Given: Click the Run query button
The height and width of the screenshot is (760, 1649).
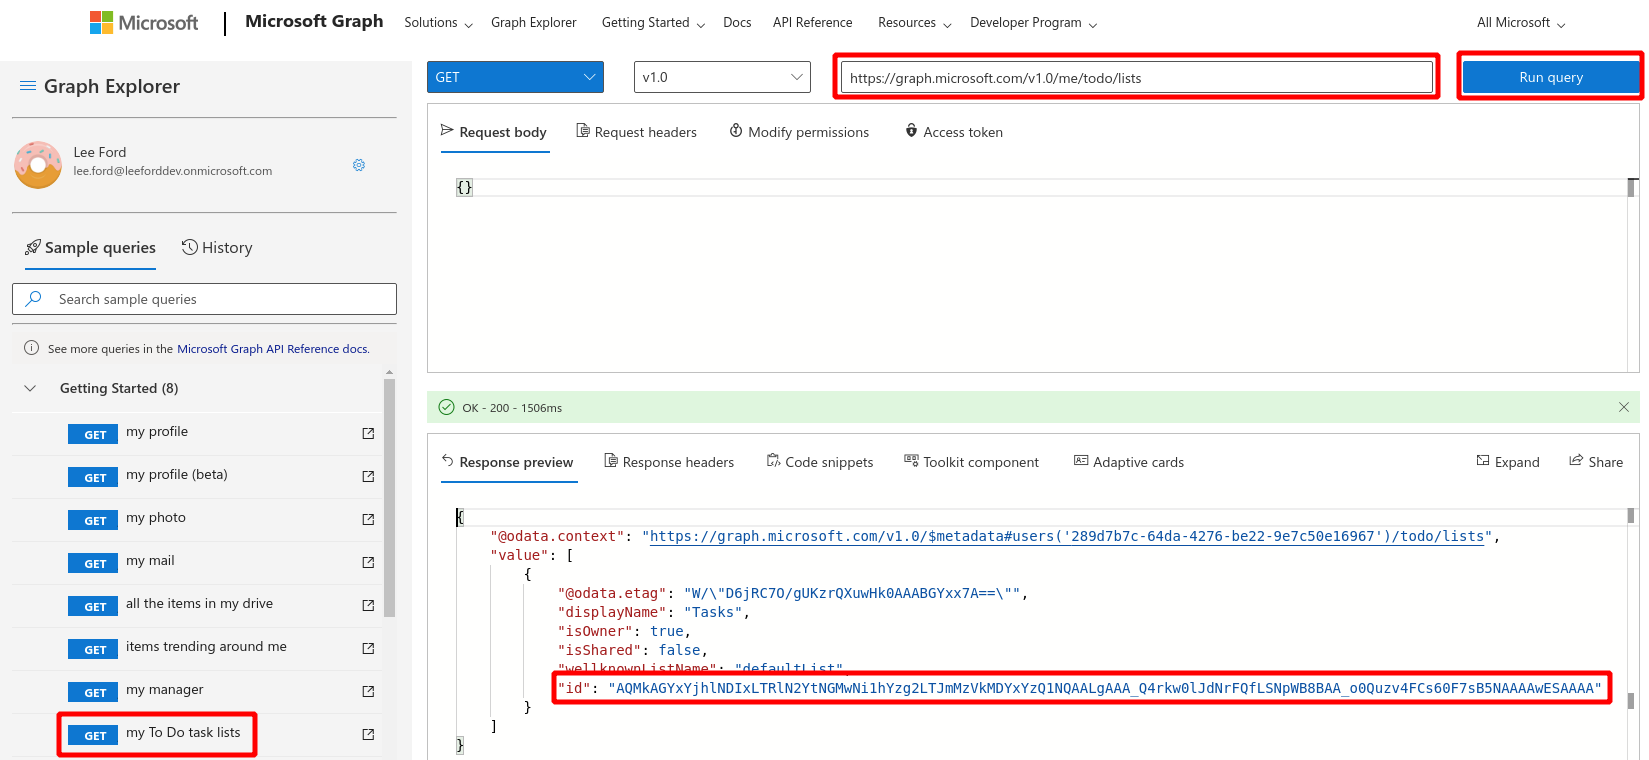Looking at the screenshot, I should coord(1551,77).
